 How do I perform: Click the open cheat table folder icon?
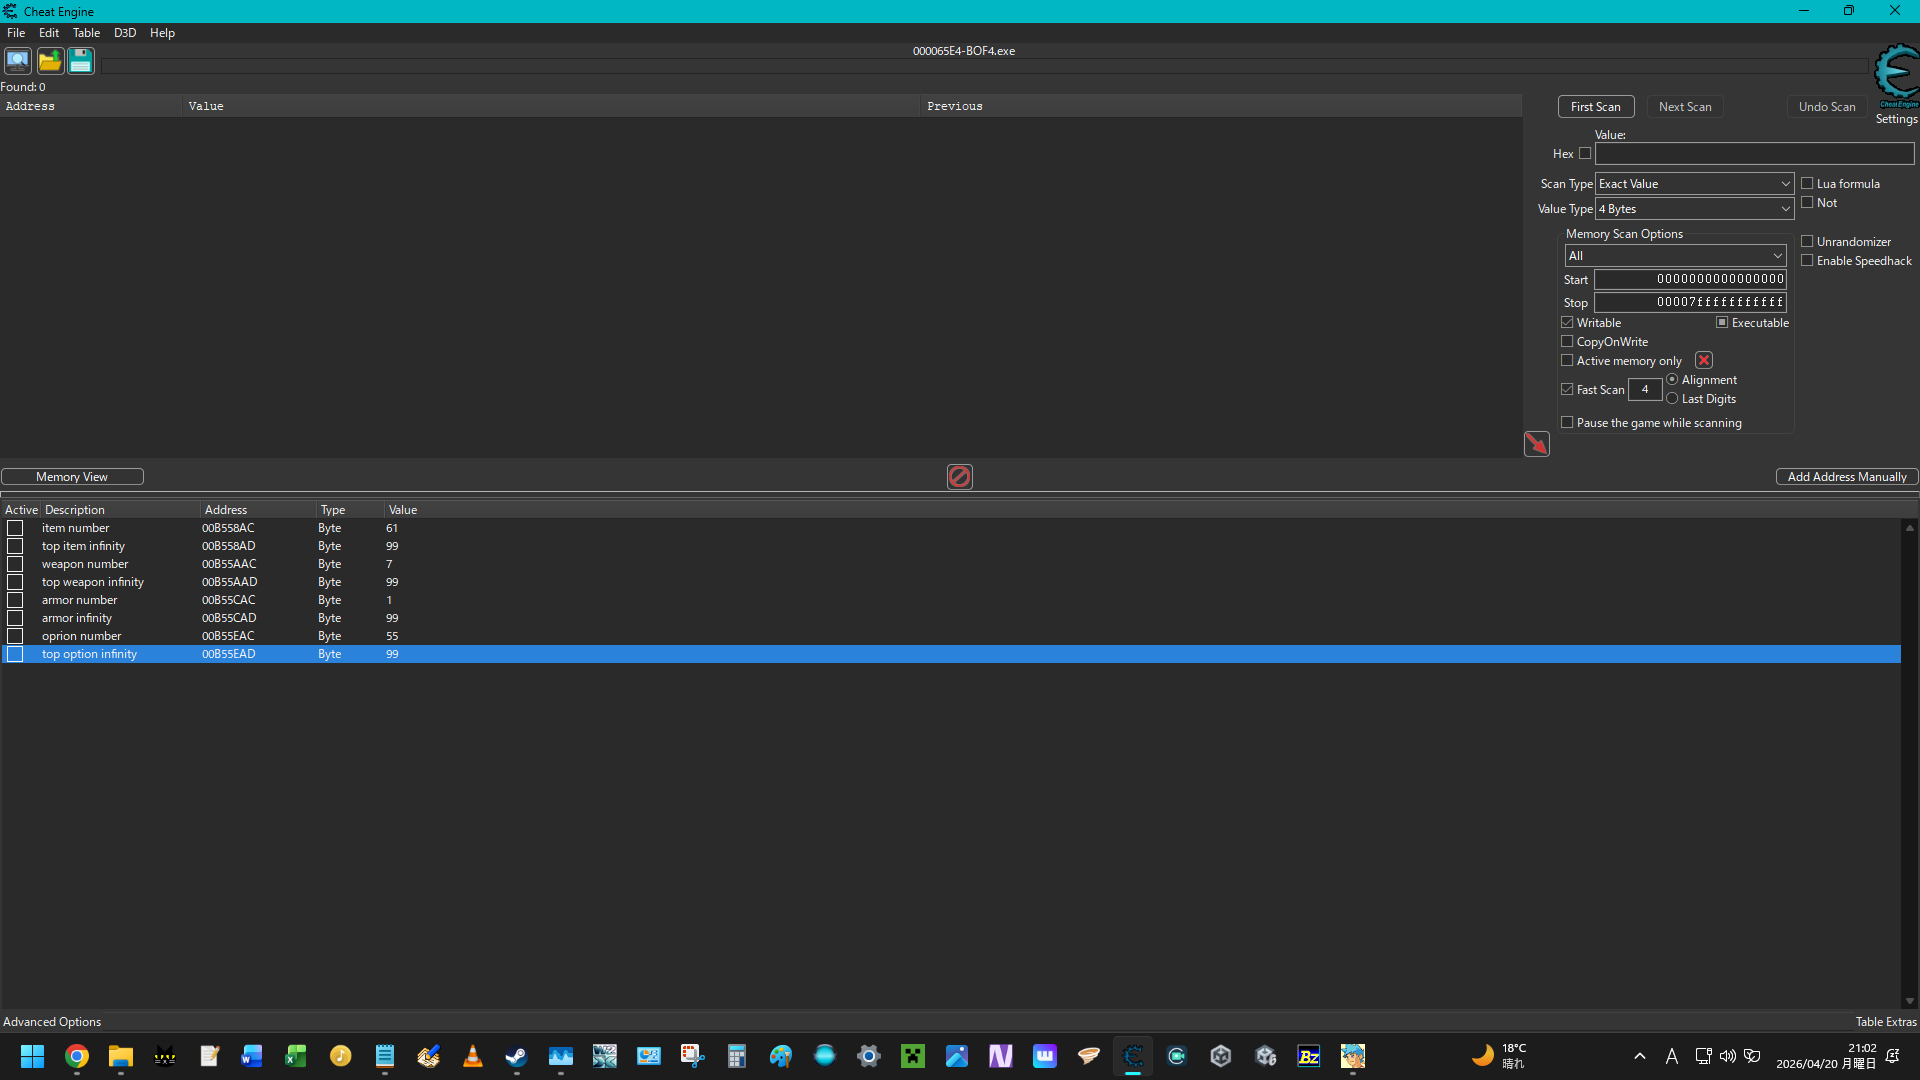[x=50, y=61]
